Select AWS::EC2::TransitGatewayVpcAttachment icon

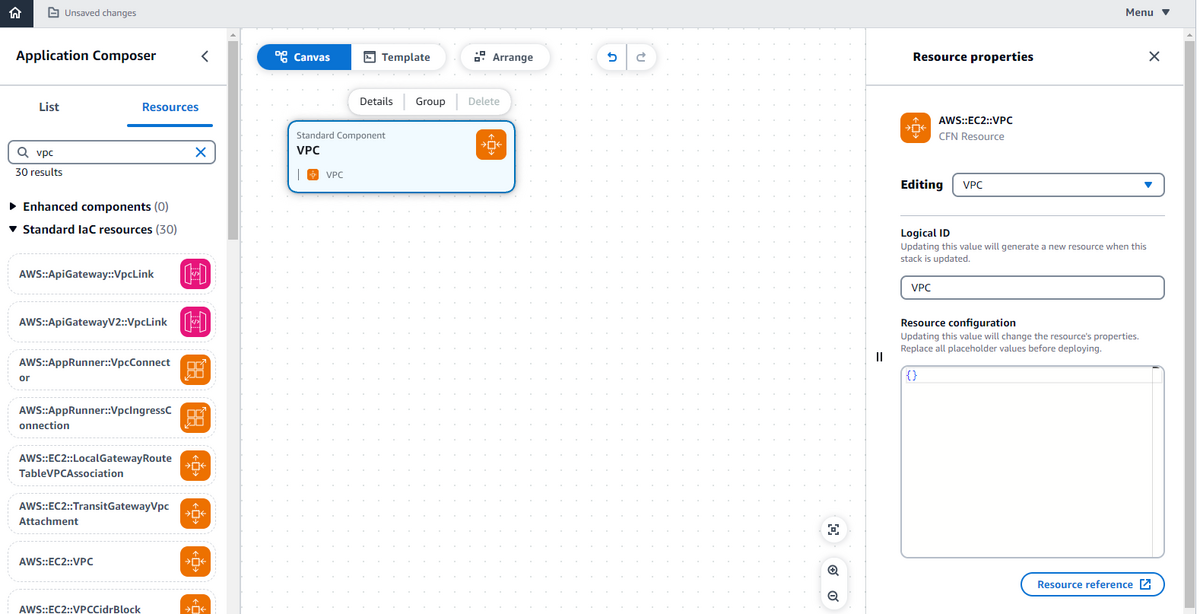[x=195, y=514]
